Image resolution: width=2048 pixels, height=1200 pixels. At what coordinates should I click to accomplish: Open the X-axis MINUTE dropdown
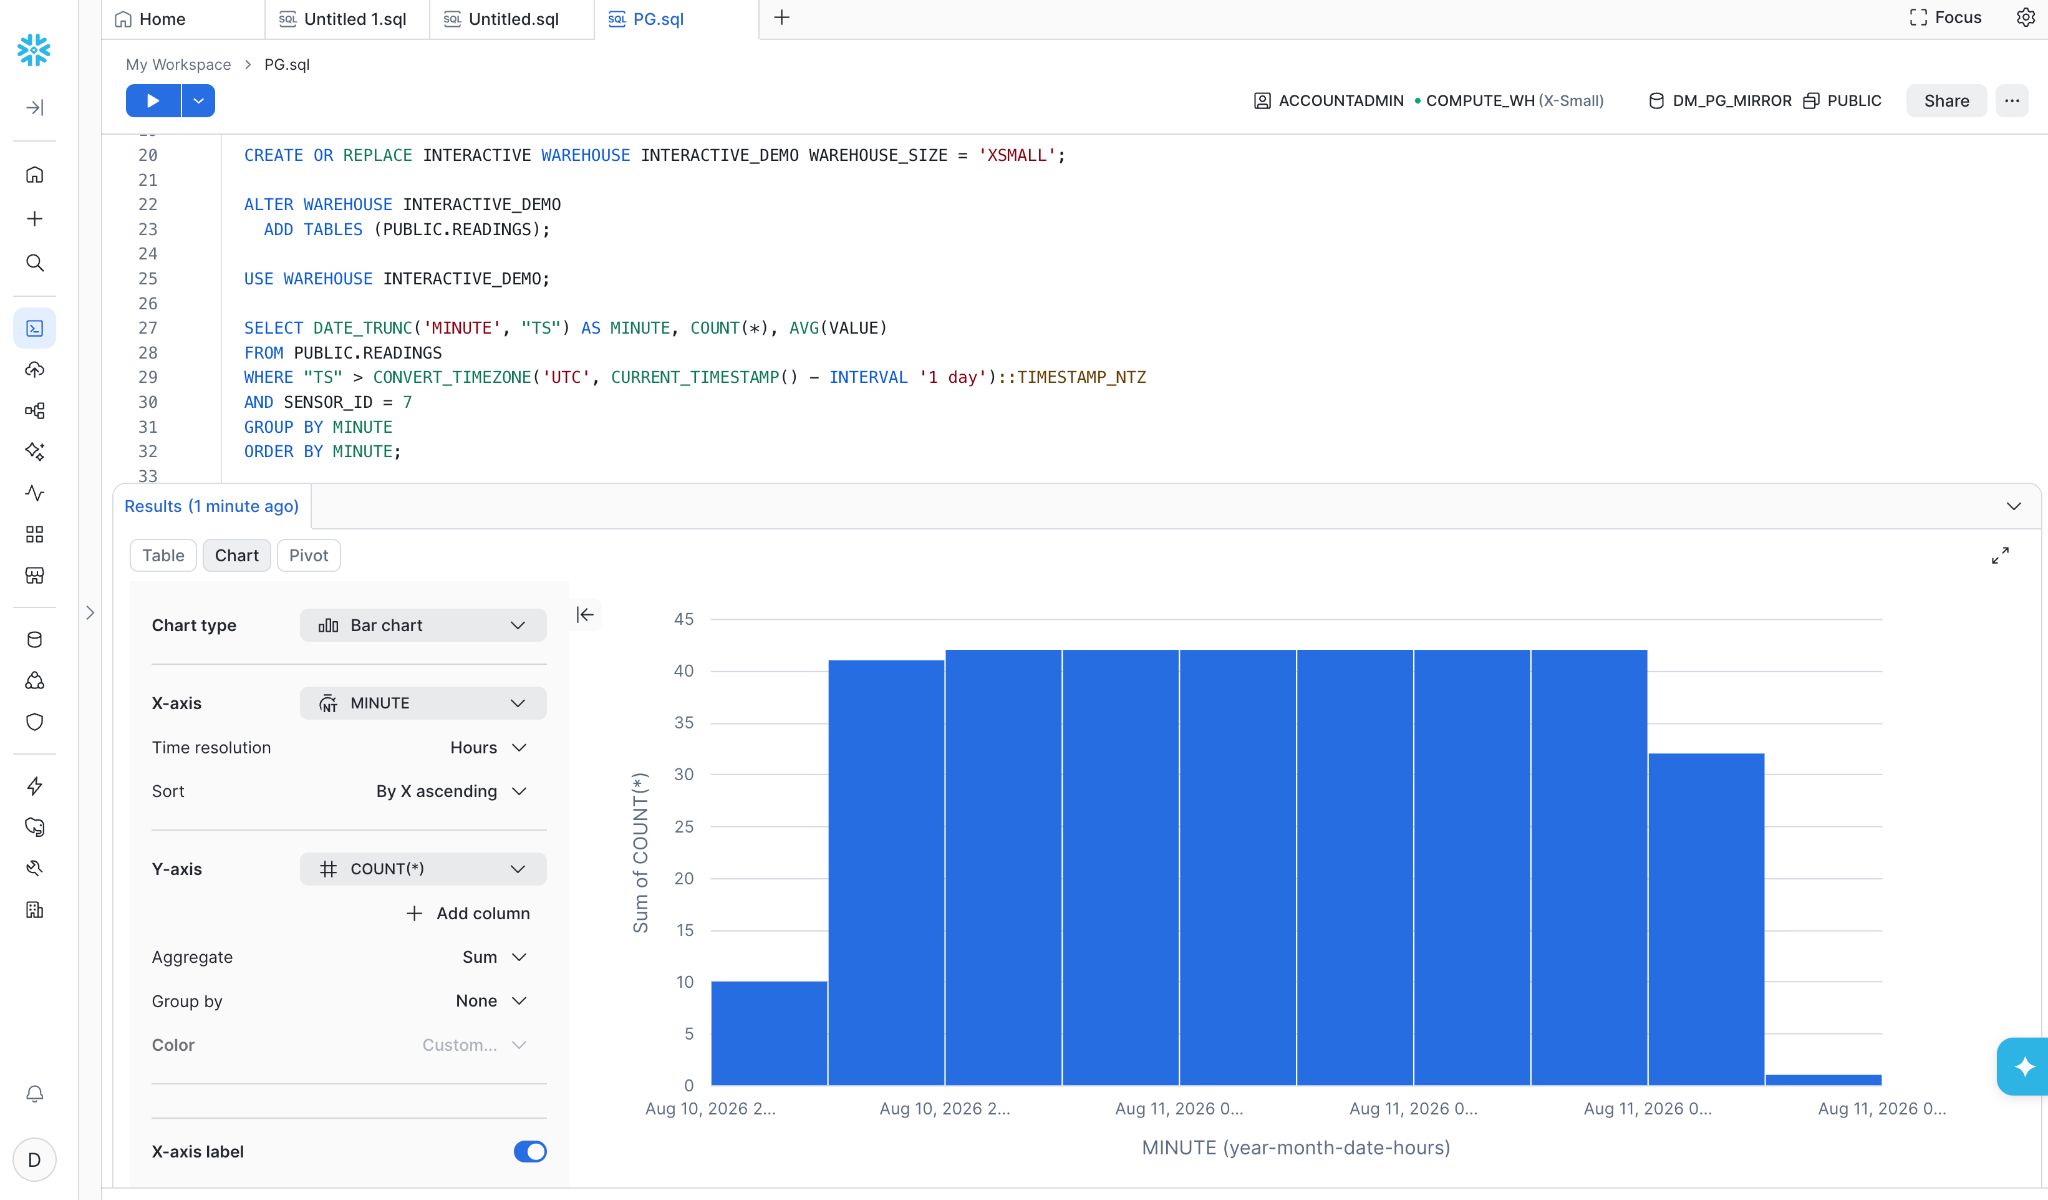(x=423, y=704)
